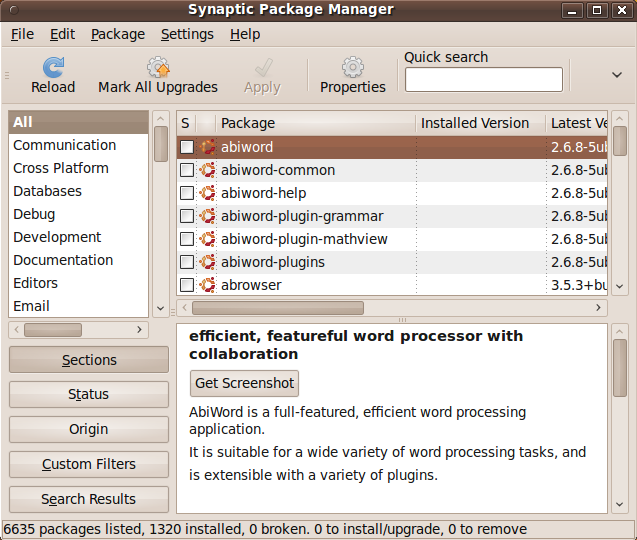The width and height of the screenshot is (637, 540).
Task: Focus the Quick search input field
Action: click(484, 80)
